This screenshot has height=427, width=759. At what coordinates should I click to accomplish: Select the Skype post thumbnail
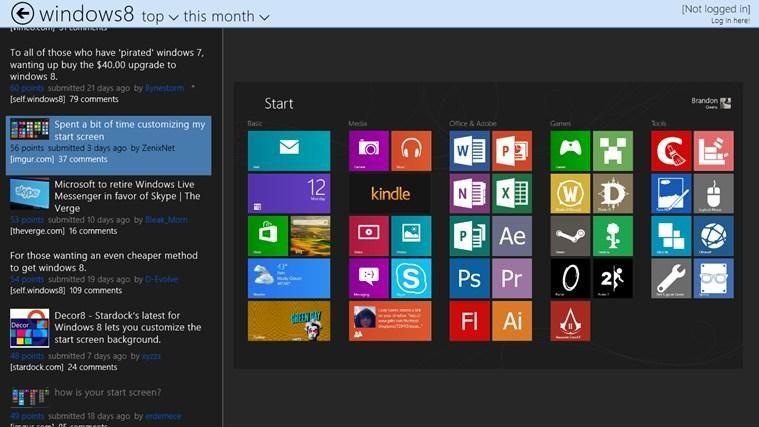point(30,192)
